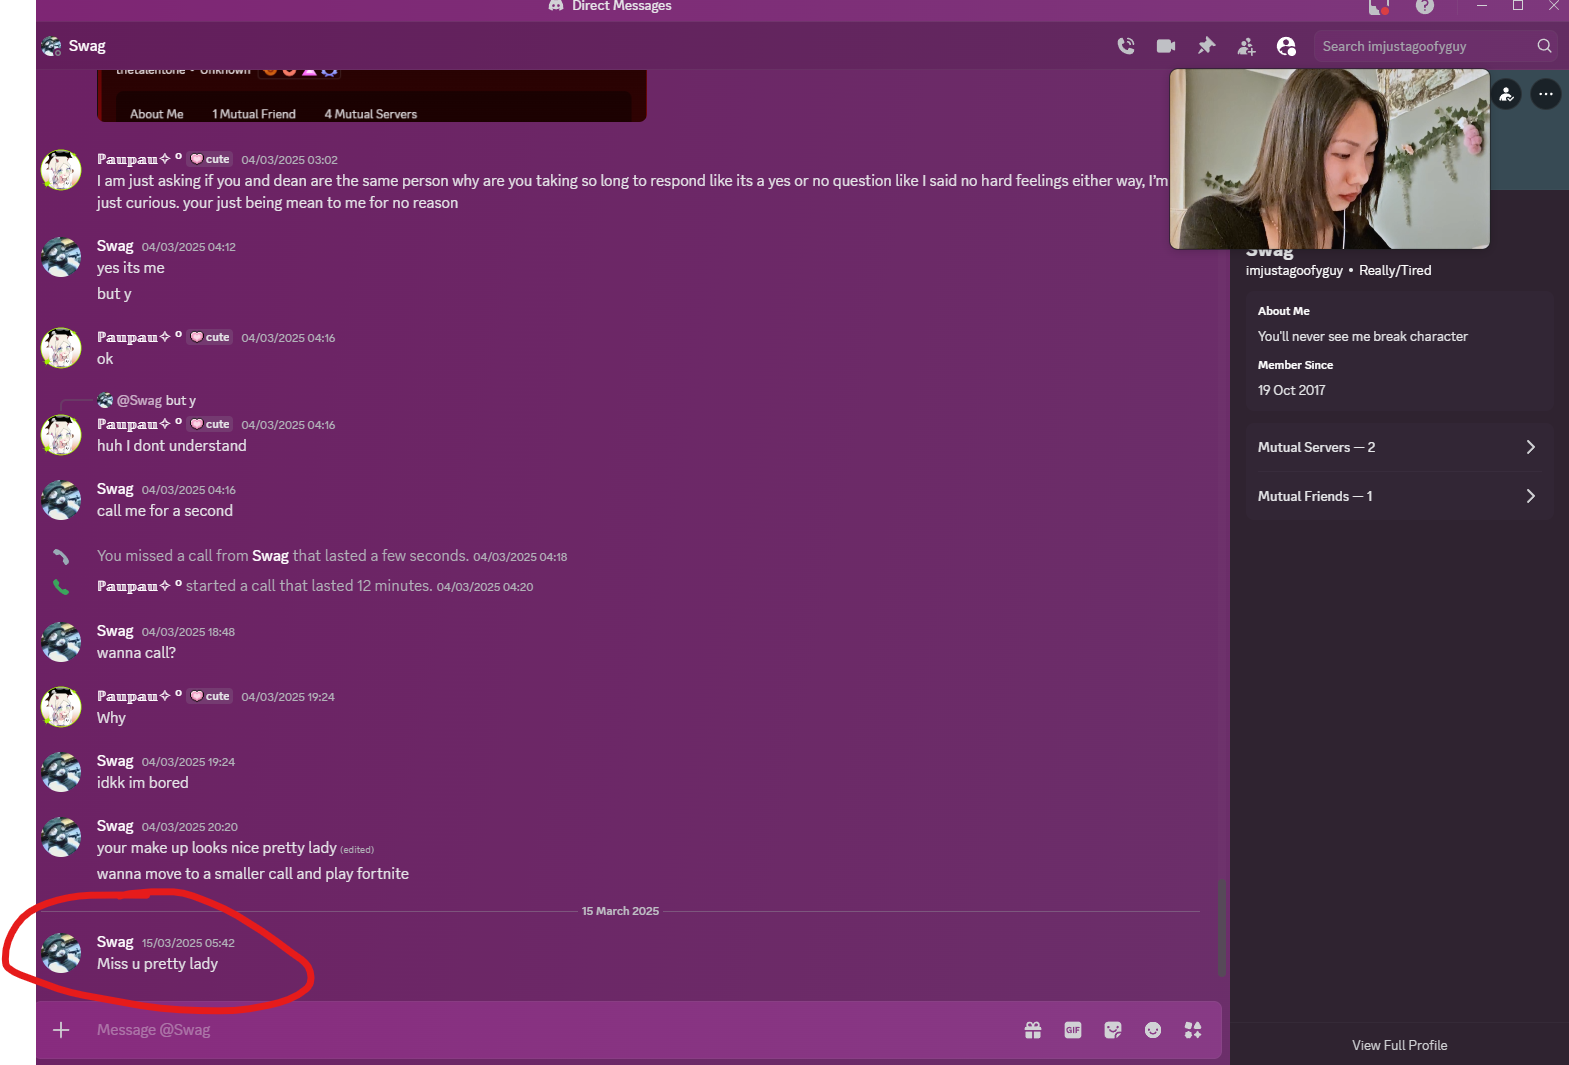This screenshot has height=1065, width=1569.
Task: Click the green started call icon
Action: point(61,587)
